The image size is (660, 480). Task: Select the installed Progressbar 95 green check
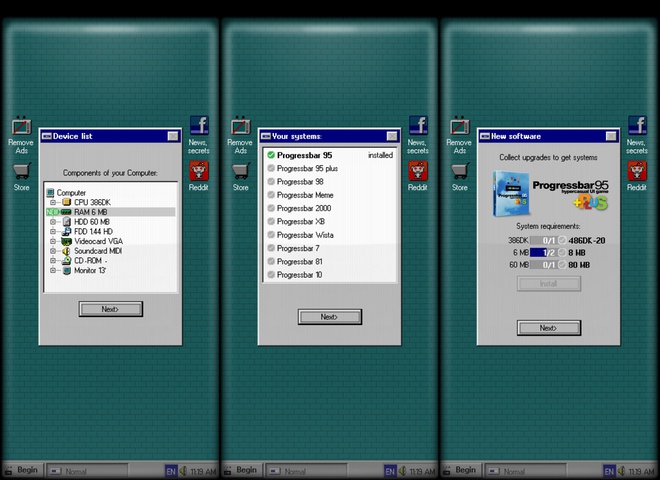click(271, 155)
